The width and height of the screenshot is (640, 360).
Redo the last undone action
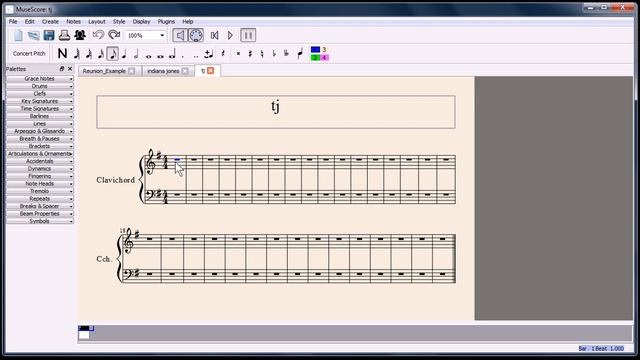click(114, 36)
